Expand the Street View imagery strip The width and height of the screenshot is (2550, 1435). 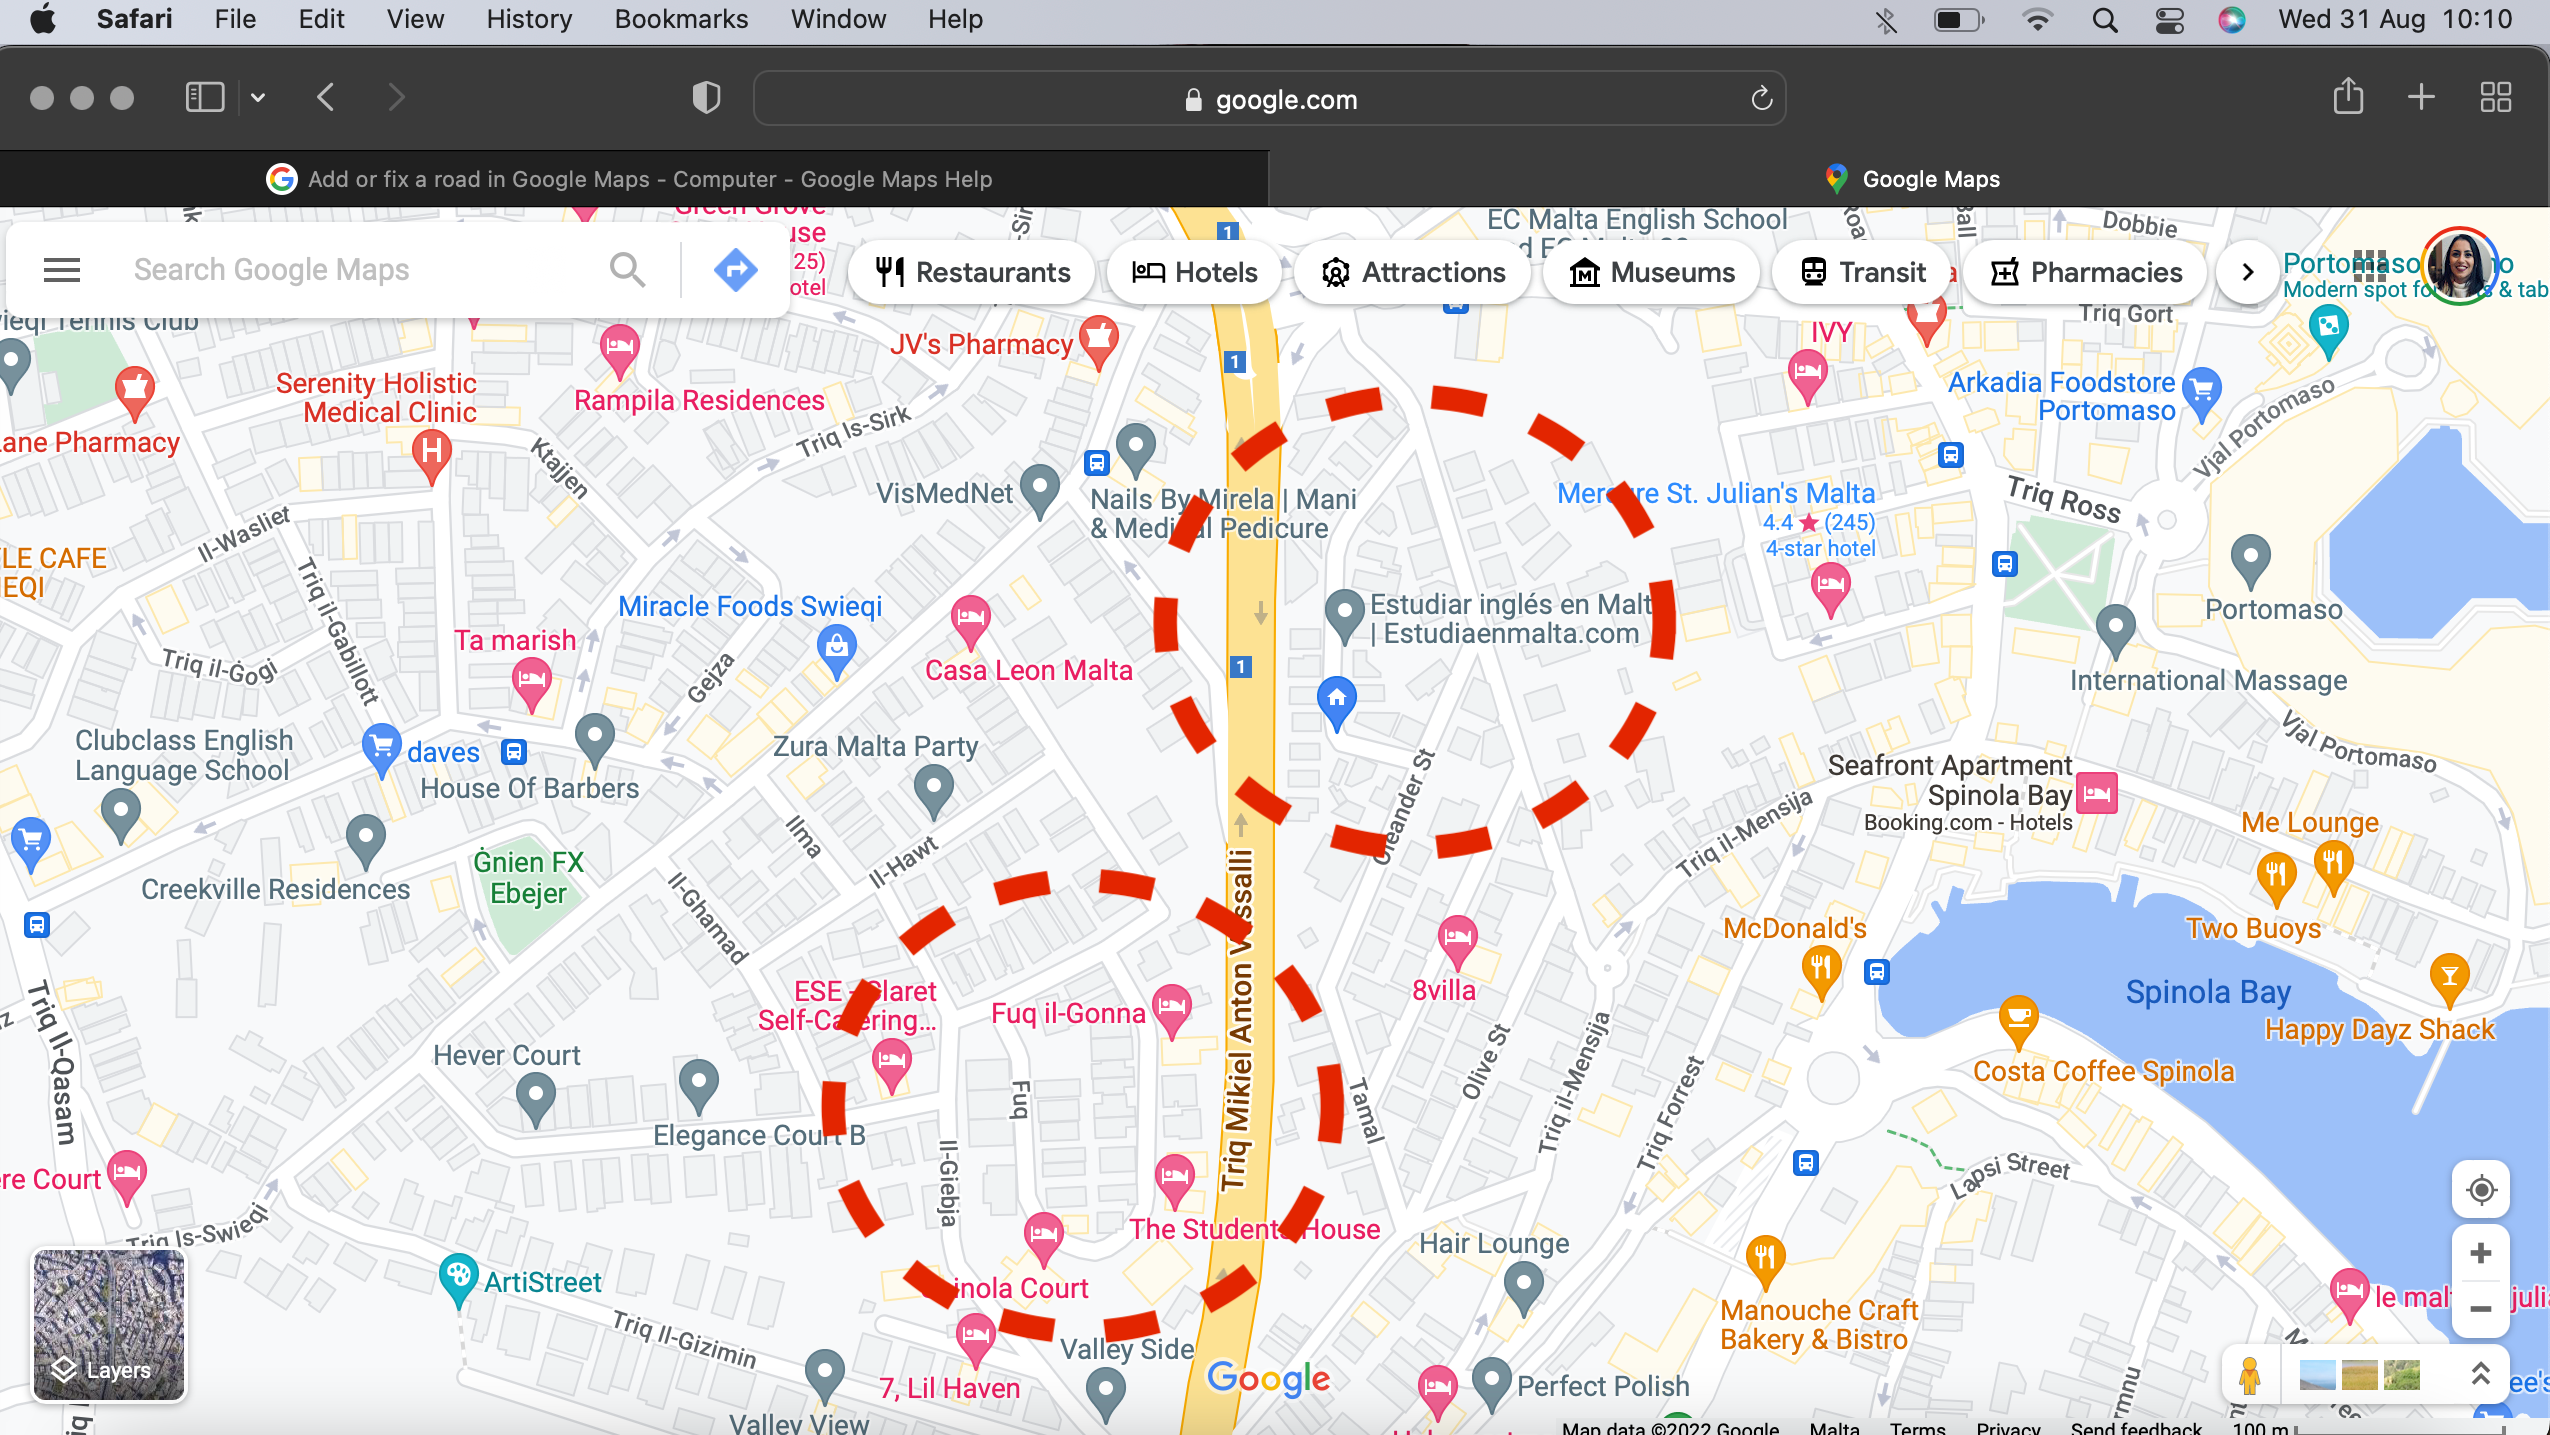pyautogui.click(x=2480, y=1374)
